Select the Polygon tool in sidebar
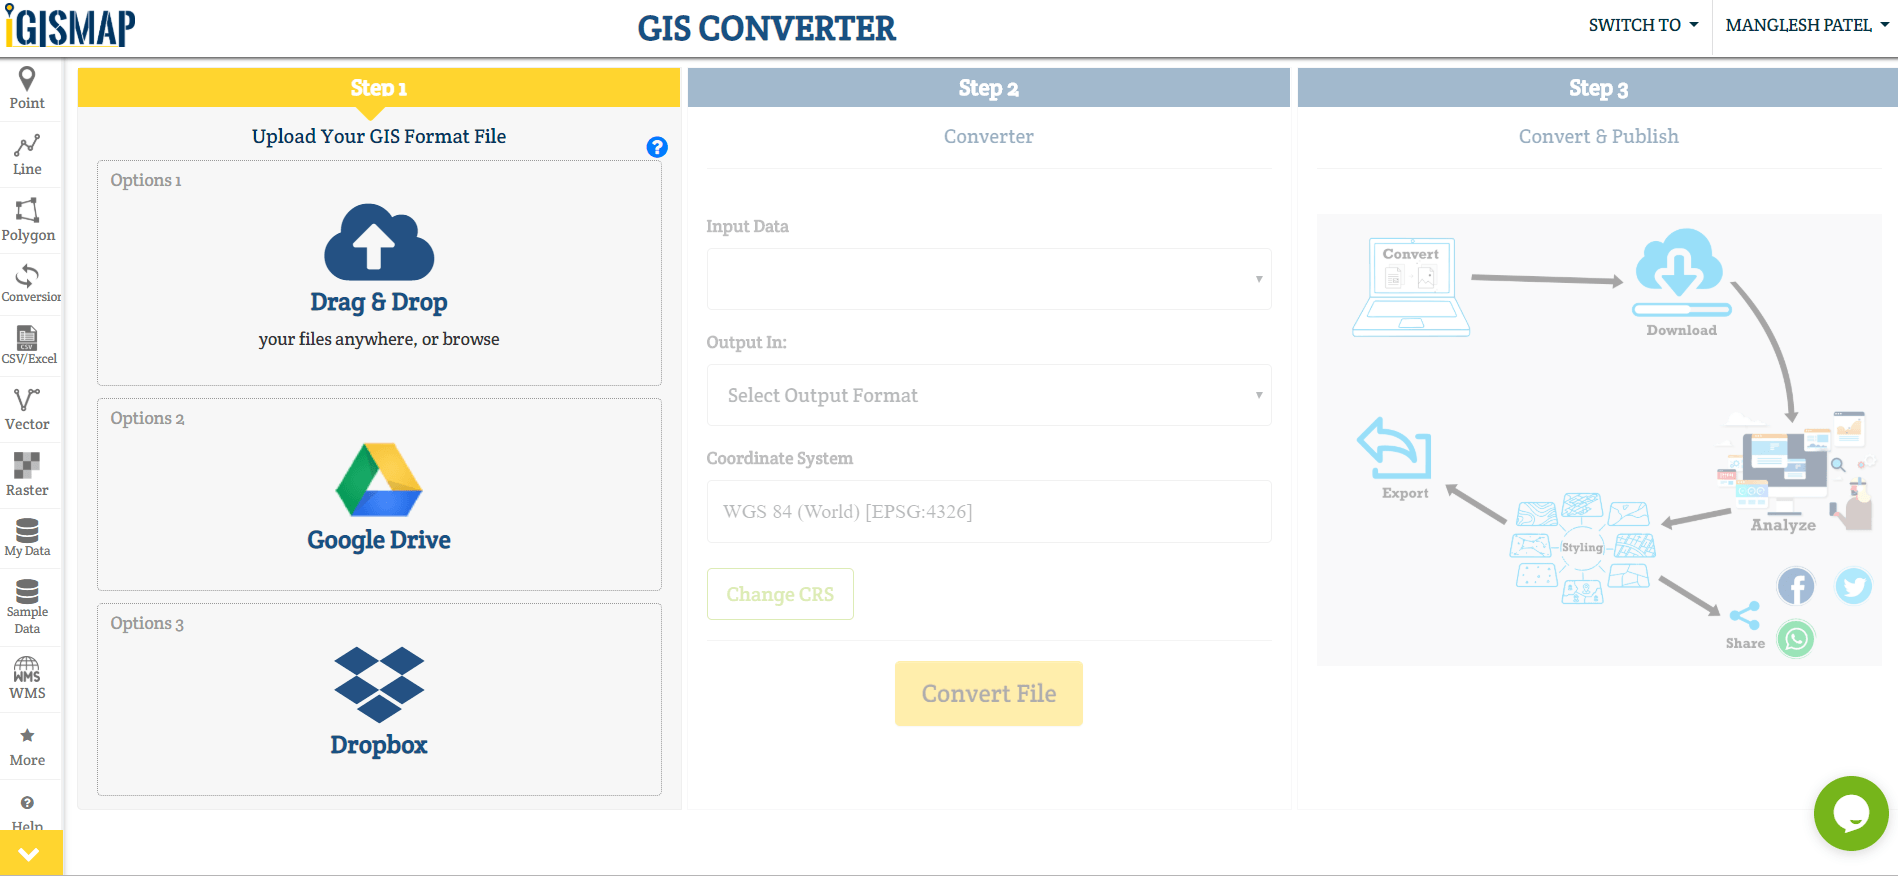This screenshot has width=1898, height=879. [27, 221]
